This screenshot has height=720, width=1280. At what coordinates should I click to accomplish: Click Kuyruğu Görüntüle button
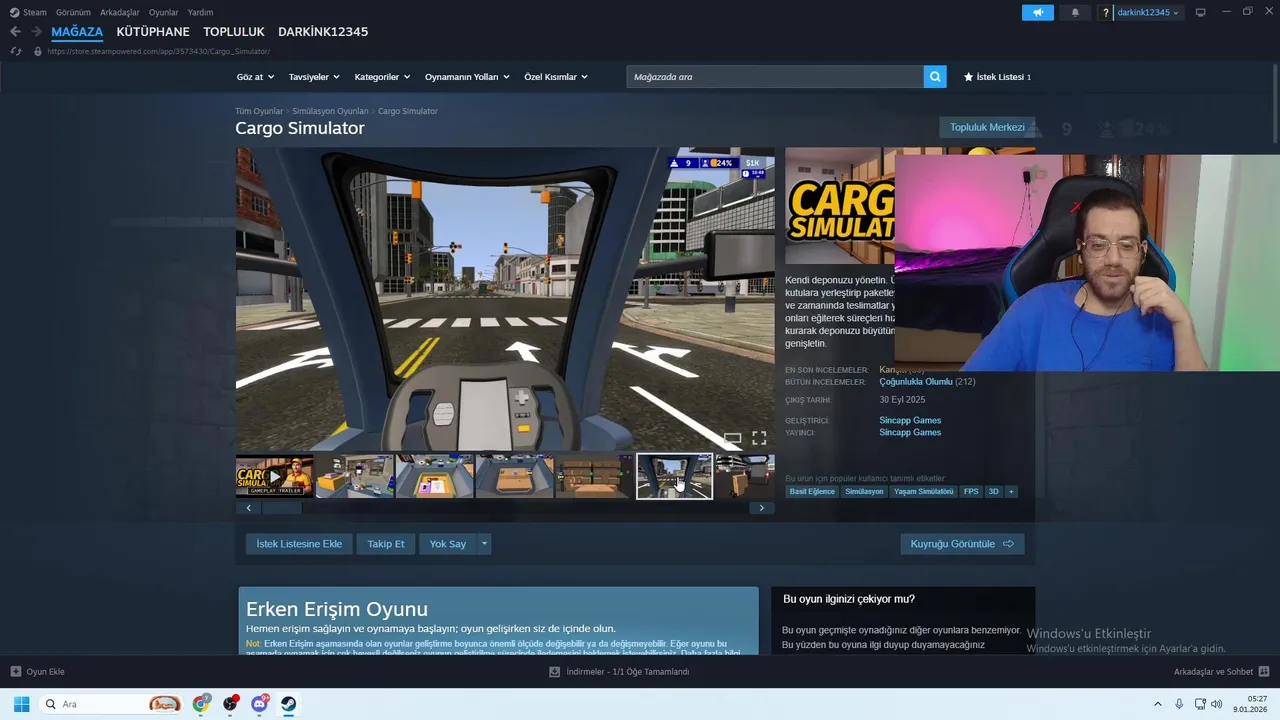(962, 544)
